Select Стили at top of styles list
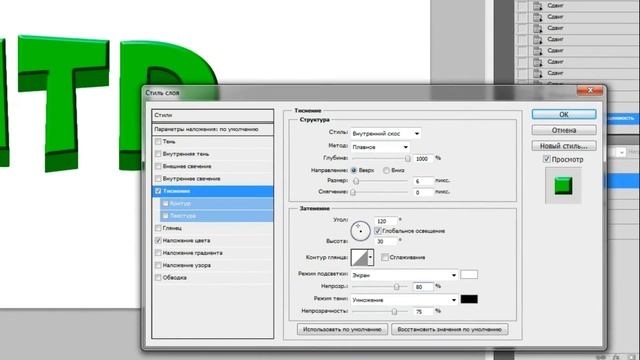 [x=212, y=115]
